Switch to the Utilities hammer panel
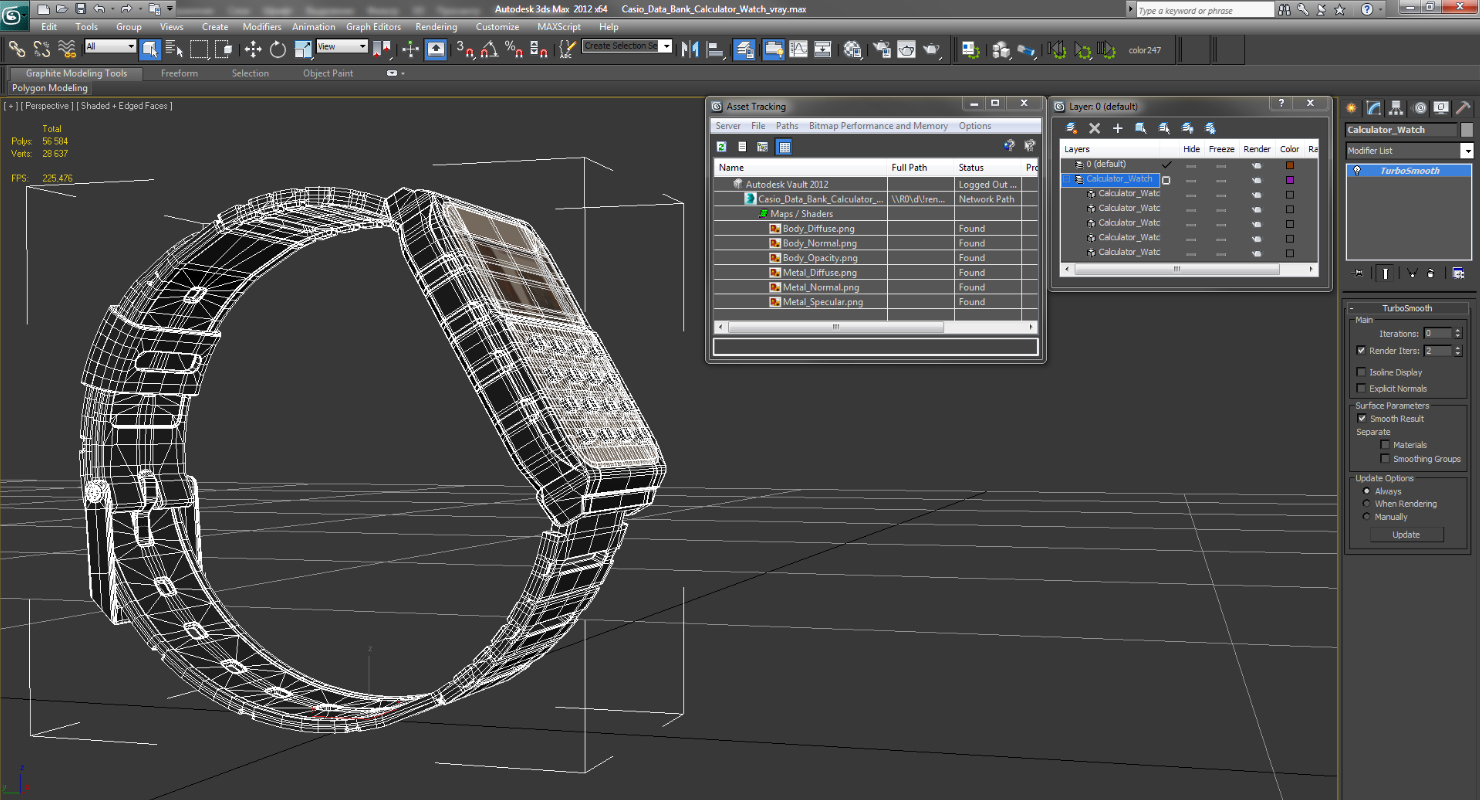This screenshot has width=1480, height=800. click(1463, 108)
